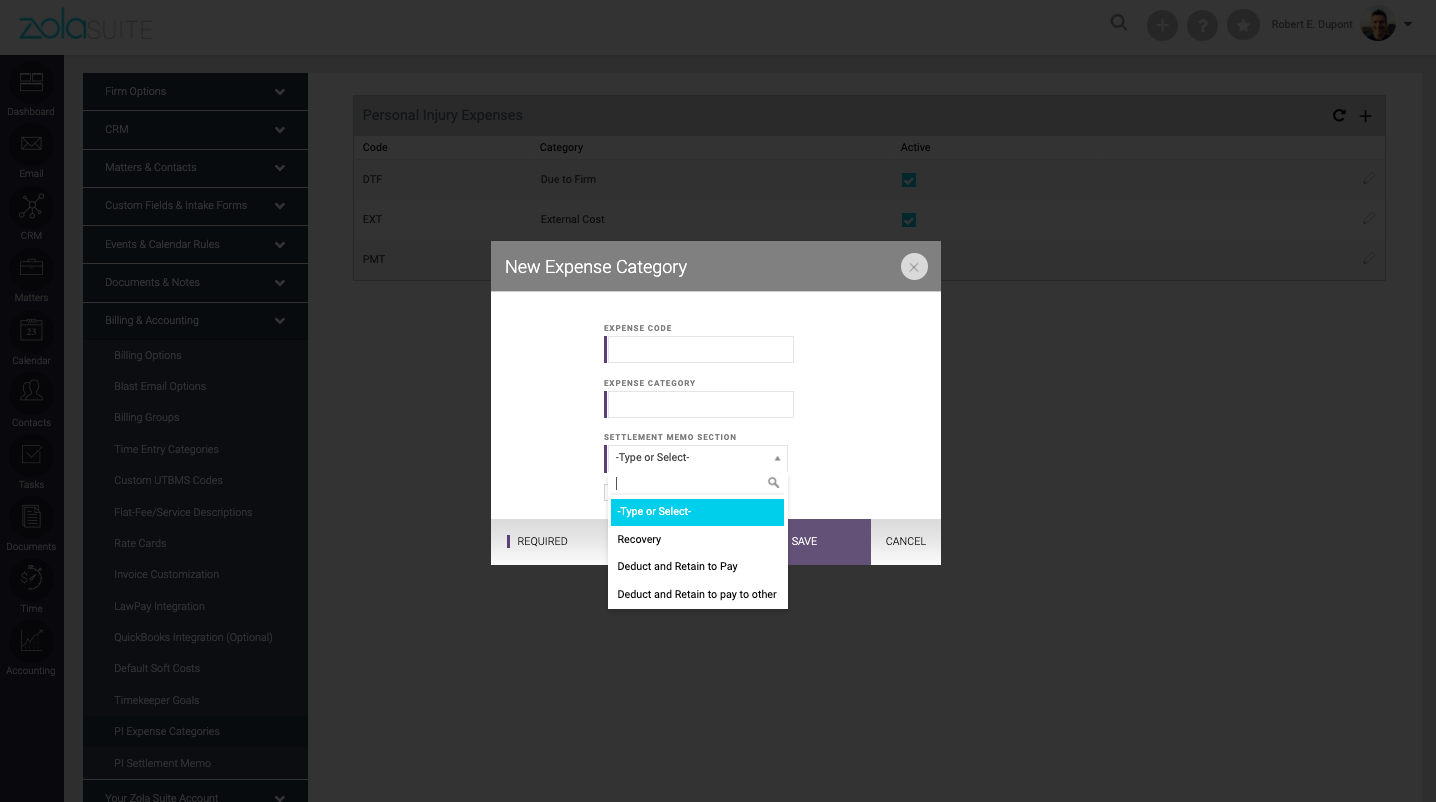Close the New Expense Category dialog

pyautogui.click(x=914, y=267)
